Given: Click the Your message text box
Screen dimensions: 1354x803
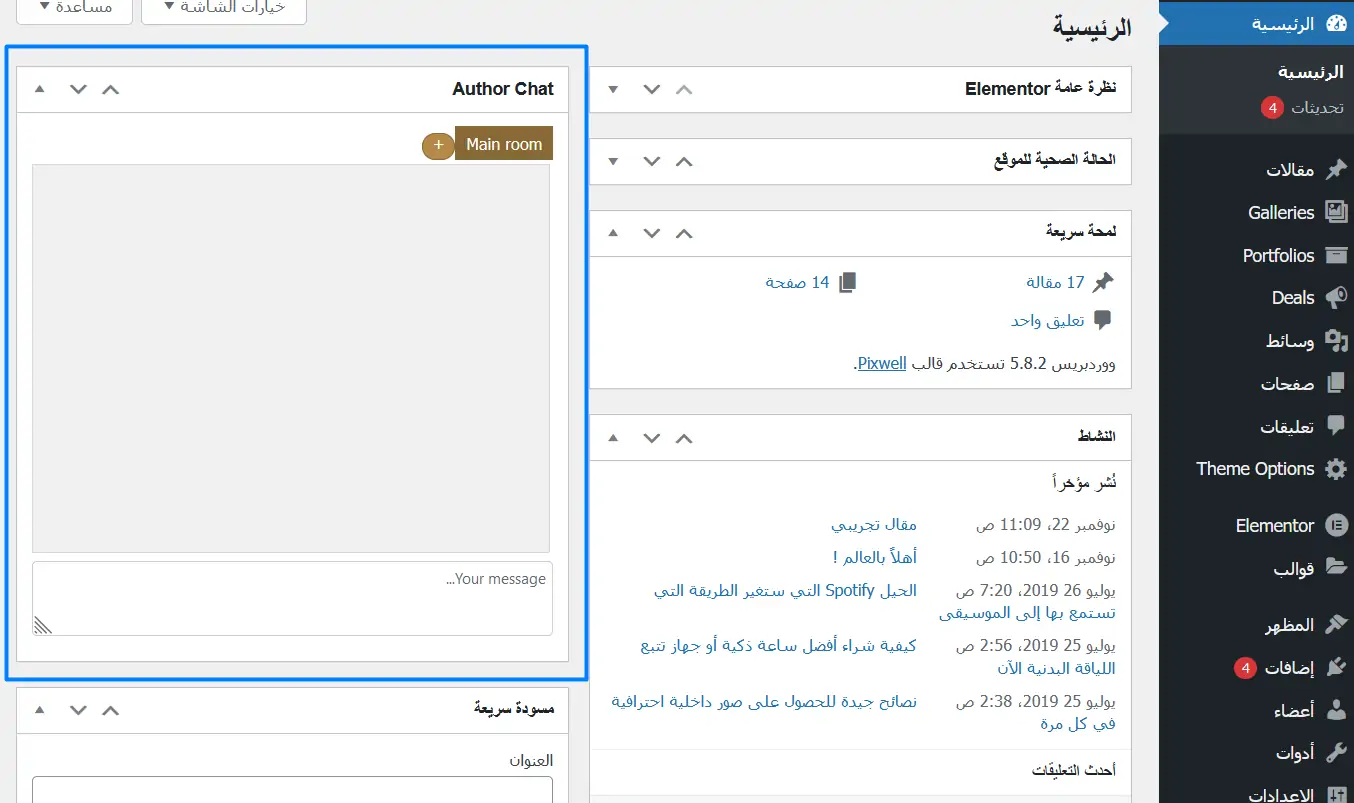Looking at the screenshot, I should [292, 598].
